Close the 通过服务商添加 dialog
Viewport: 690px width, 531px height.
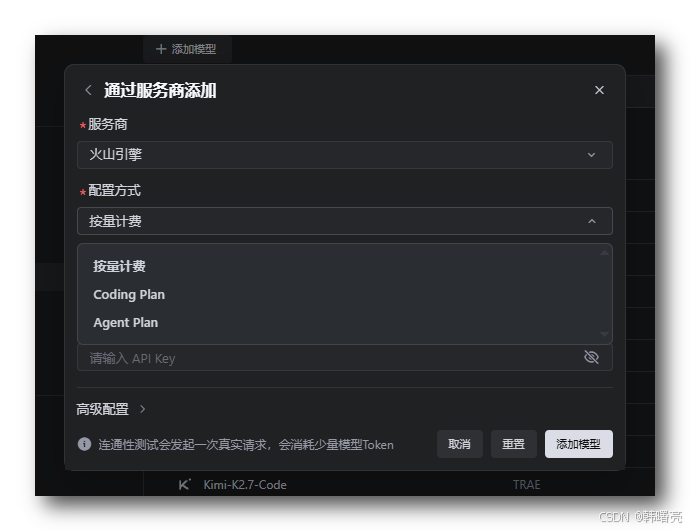click(599, 90)
